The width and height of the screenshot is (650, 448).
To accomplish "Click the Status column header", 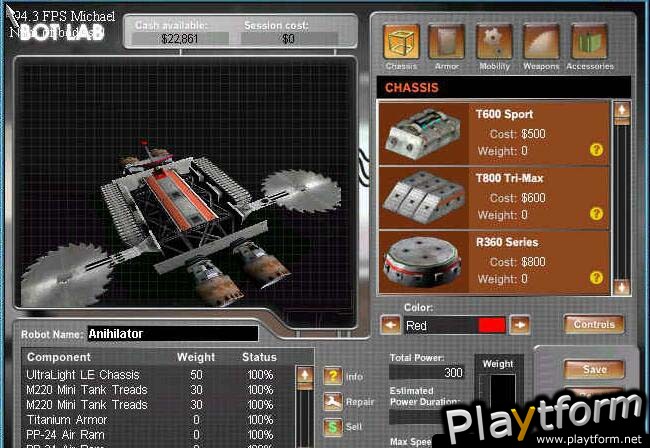I will (259, 357).
